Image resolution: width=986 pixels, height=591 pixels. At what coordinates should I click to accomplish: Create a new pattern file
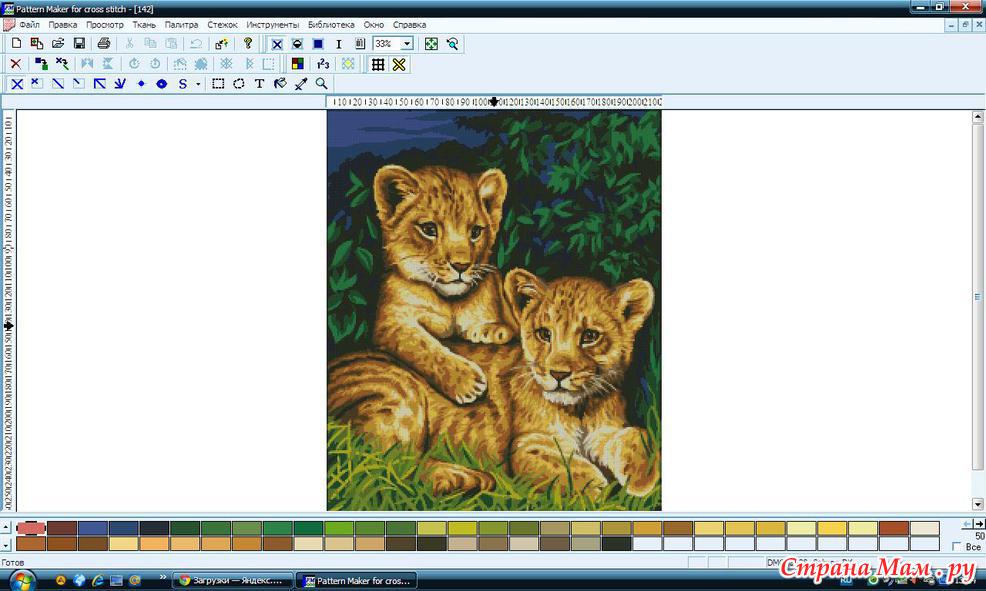pos(16,43)
